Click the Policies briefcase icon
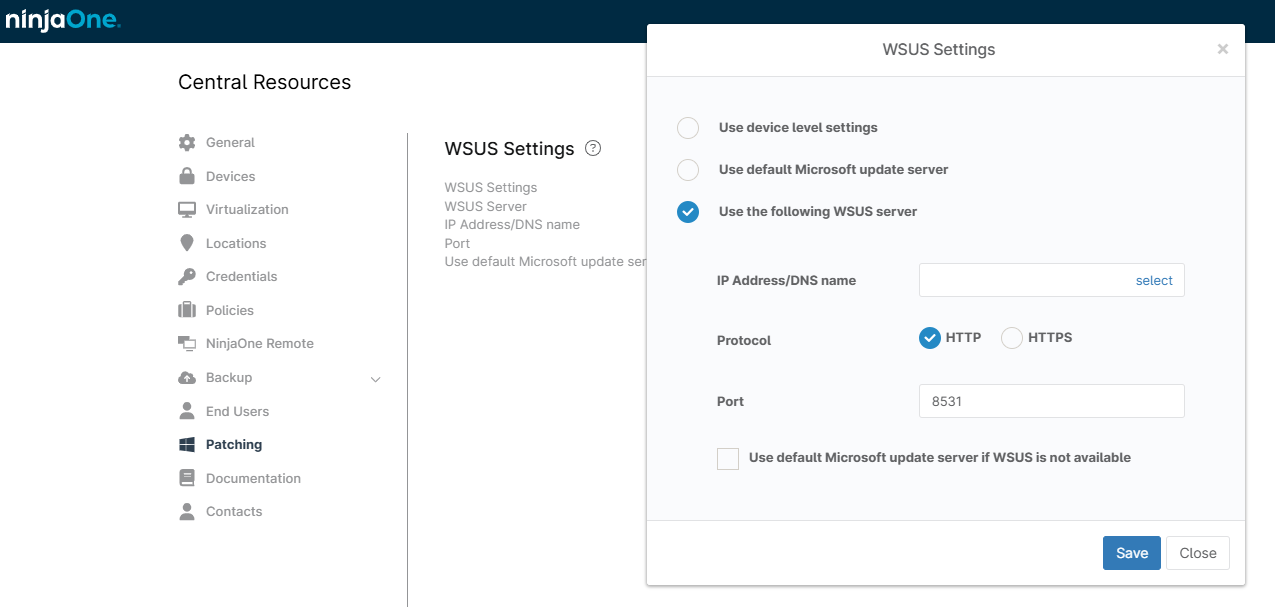 tap(187, 310)
